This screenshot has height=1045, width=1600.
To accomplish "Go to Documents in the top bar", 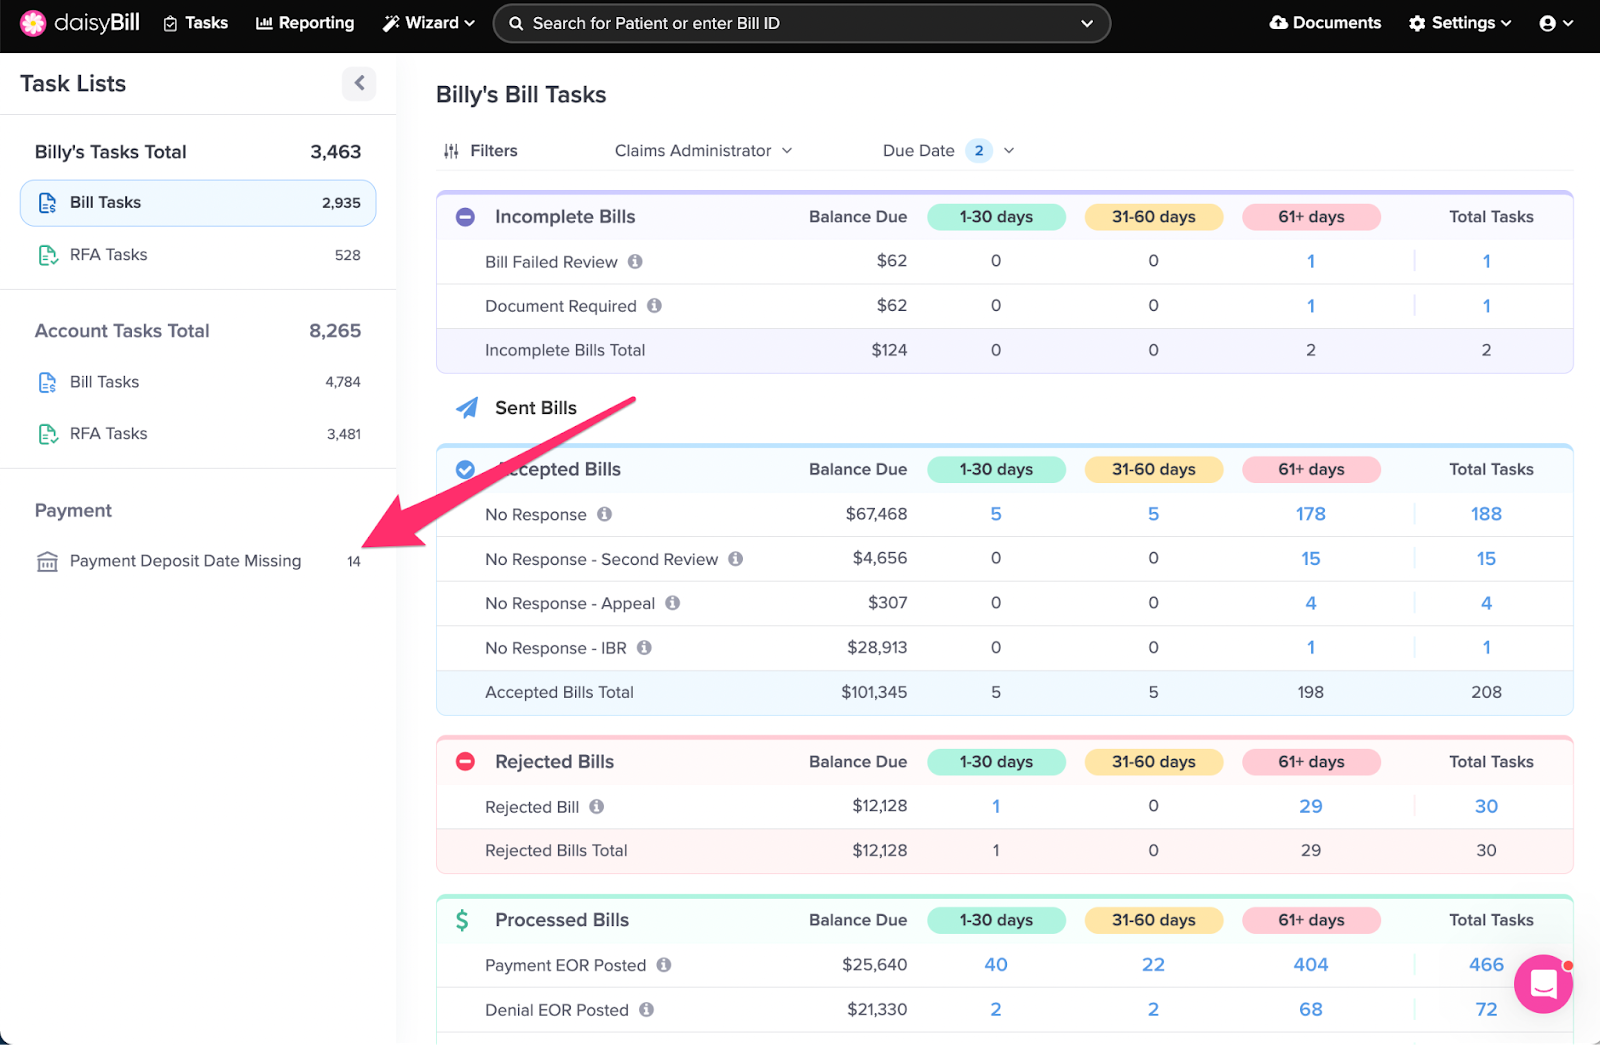I will tap(1325, 23).
